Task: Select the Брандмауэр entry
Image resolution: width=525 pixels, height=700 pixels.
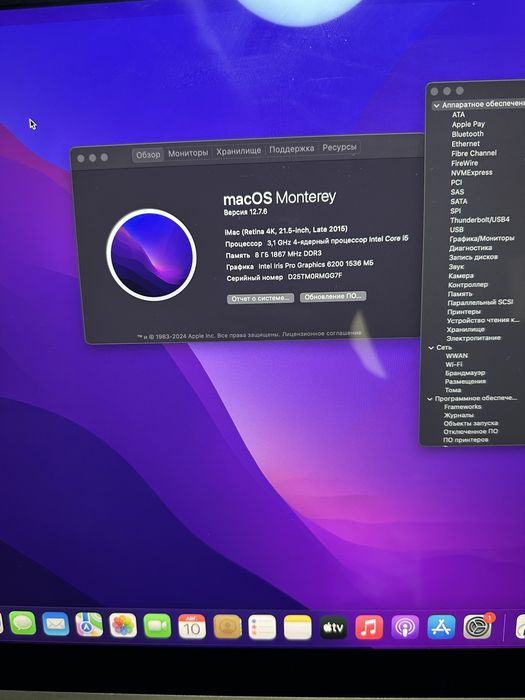Action: (465, 373)
